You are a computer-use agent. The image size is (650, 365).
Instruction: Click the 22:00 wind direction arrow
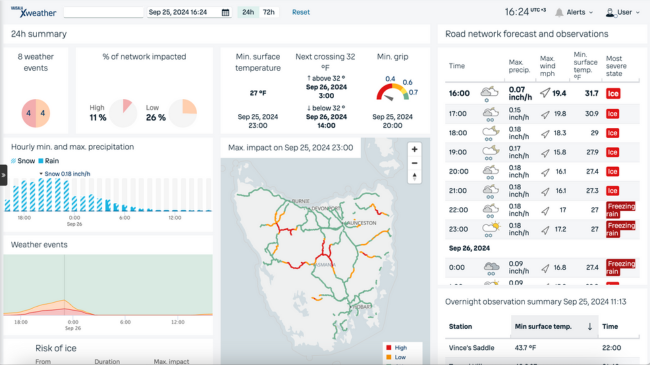(545, 211)
